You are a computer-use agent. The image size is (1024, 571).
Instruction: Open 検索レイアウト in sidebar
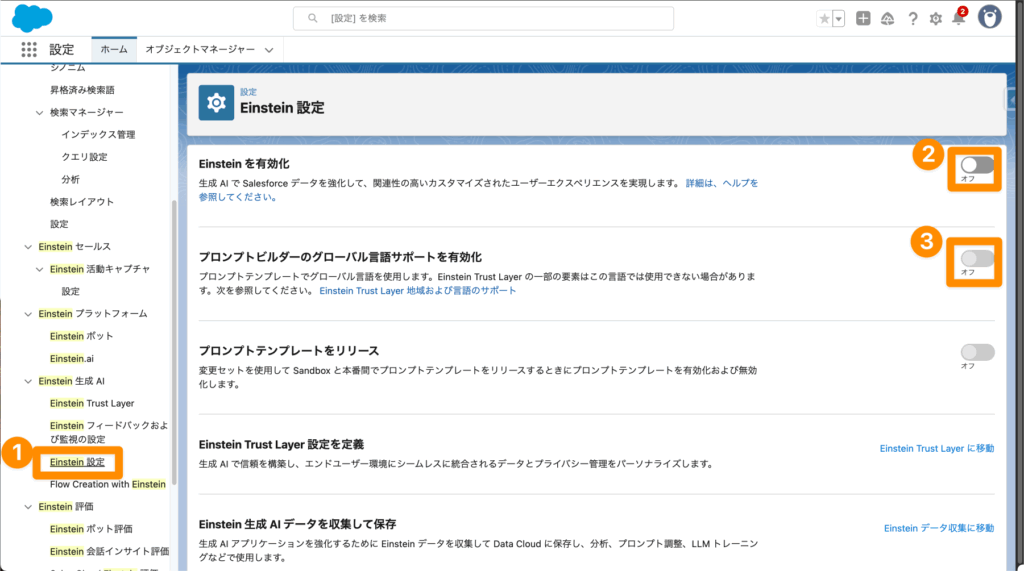(x=82, y=202)
